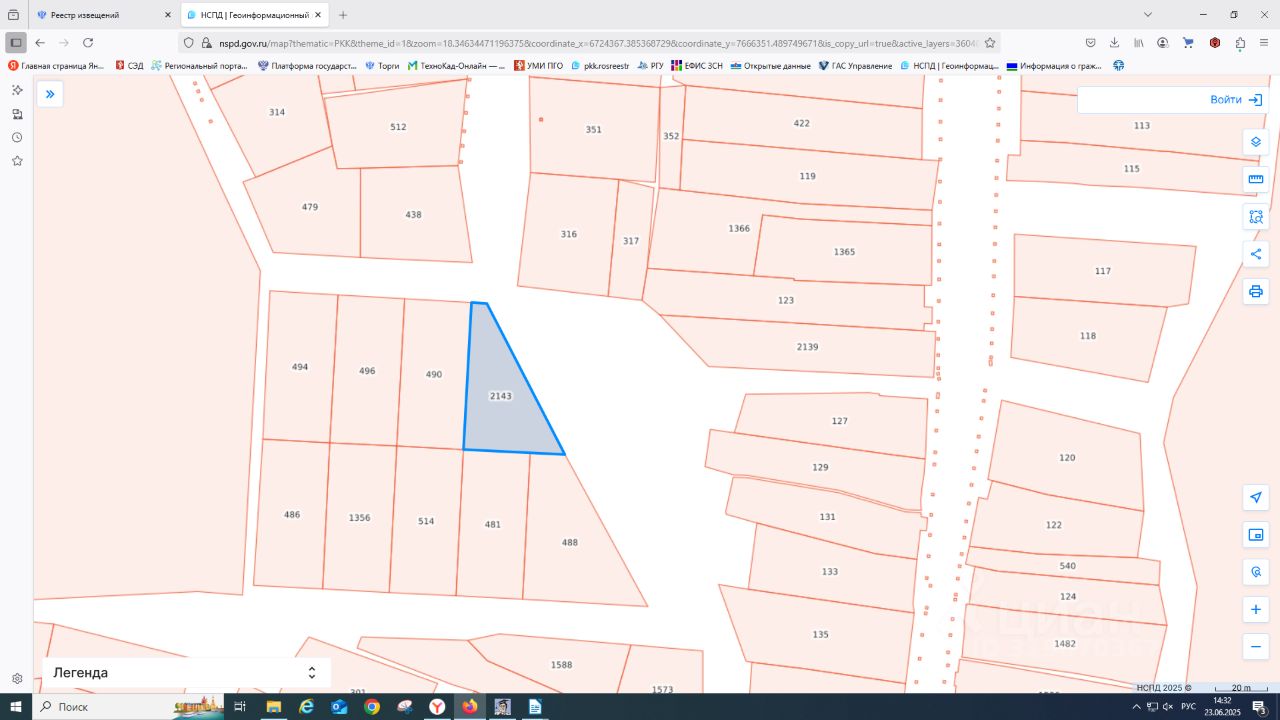Viewport: 1280px width, 720px height.
Task: Open Outlook from the taskbar
Action: pyautogui.click(x=339, y=706)
